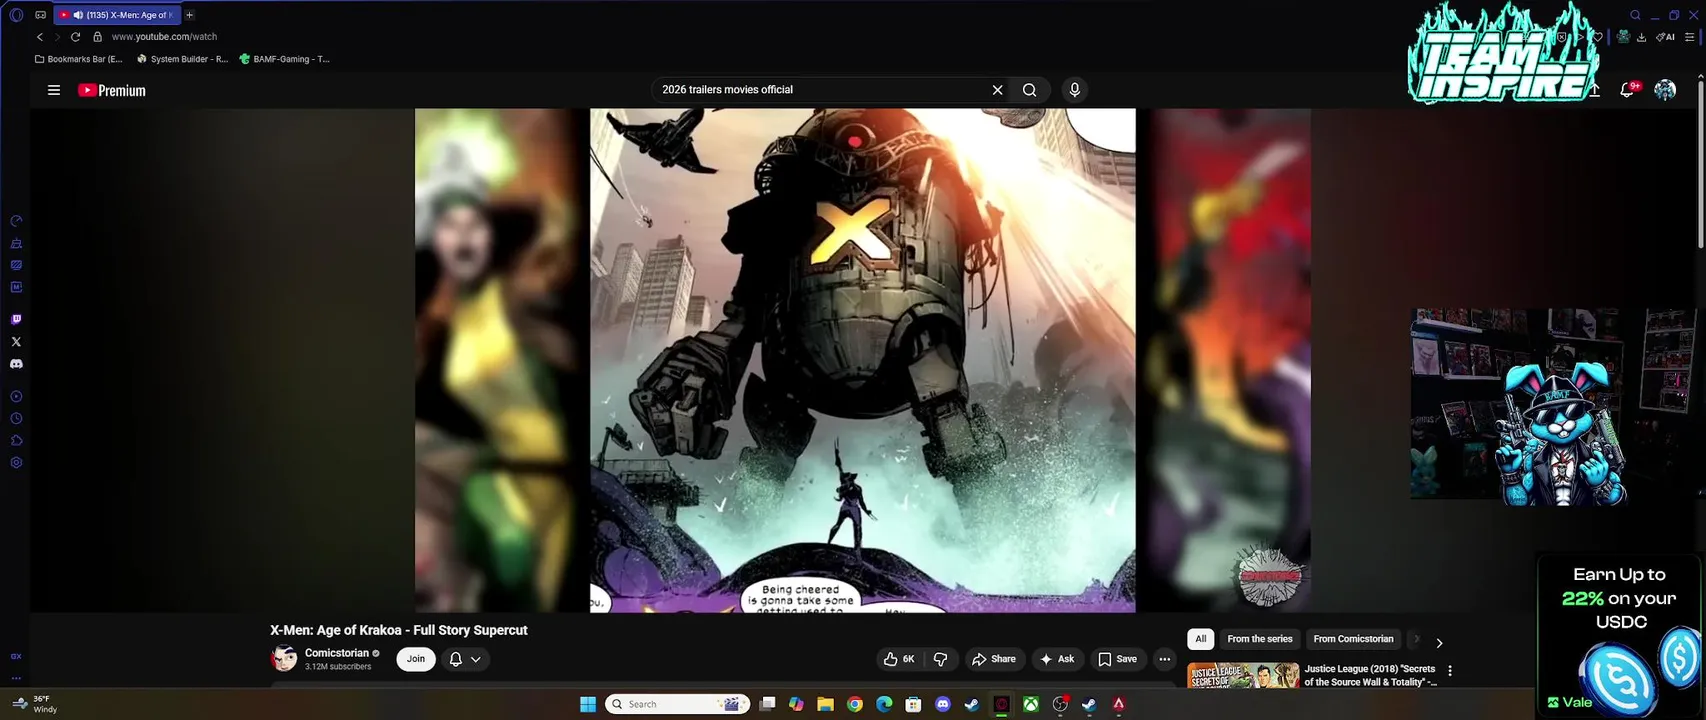Dislike the video with thumbs-down
Image resolution: width=1706 pixels, height=720 pixels.
click(x=940, y=659)
